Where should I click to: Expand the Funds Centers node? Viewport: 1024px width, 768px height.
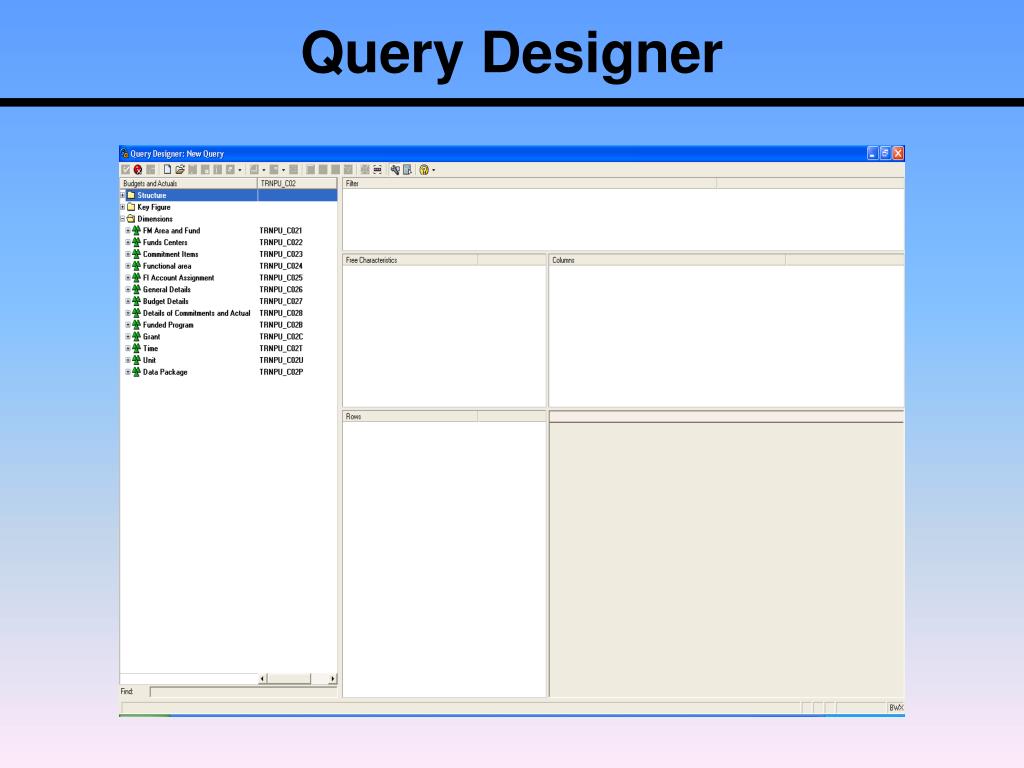[x=128, y=242]
